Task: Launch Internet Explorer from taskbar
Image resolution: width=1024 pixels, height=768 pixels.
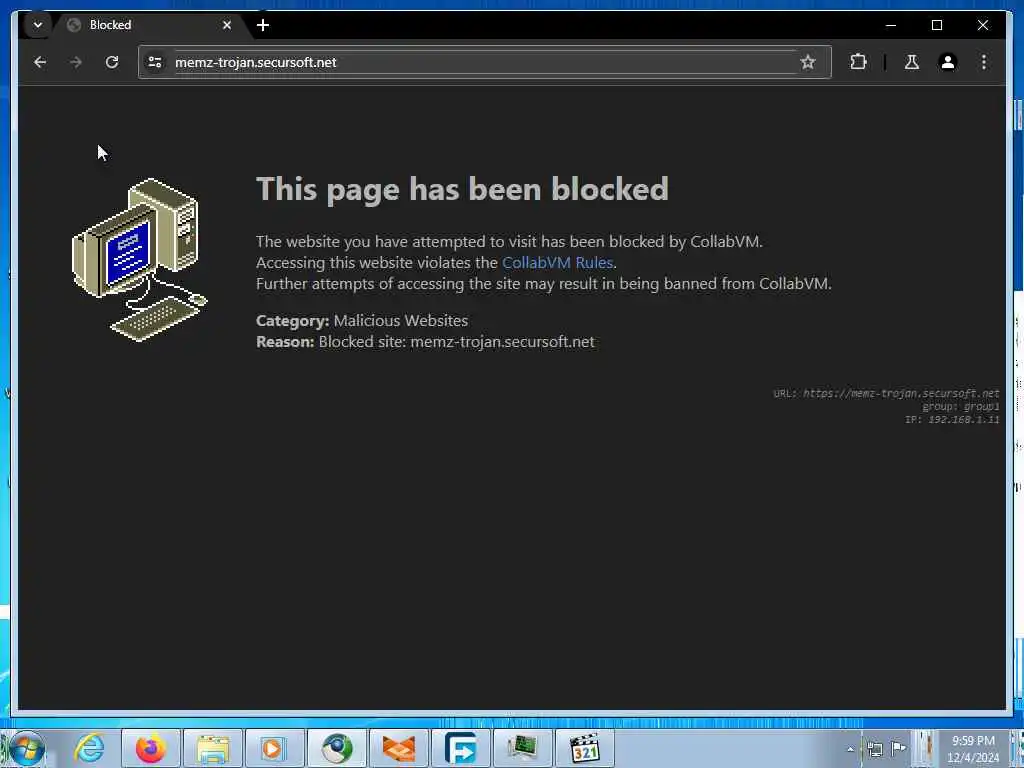Action: tap(89, 748)
